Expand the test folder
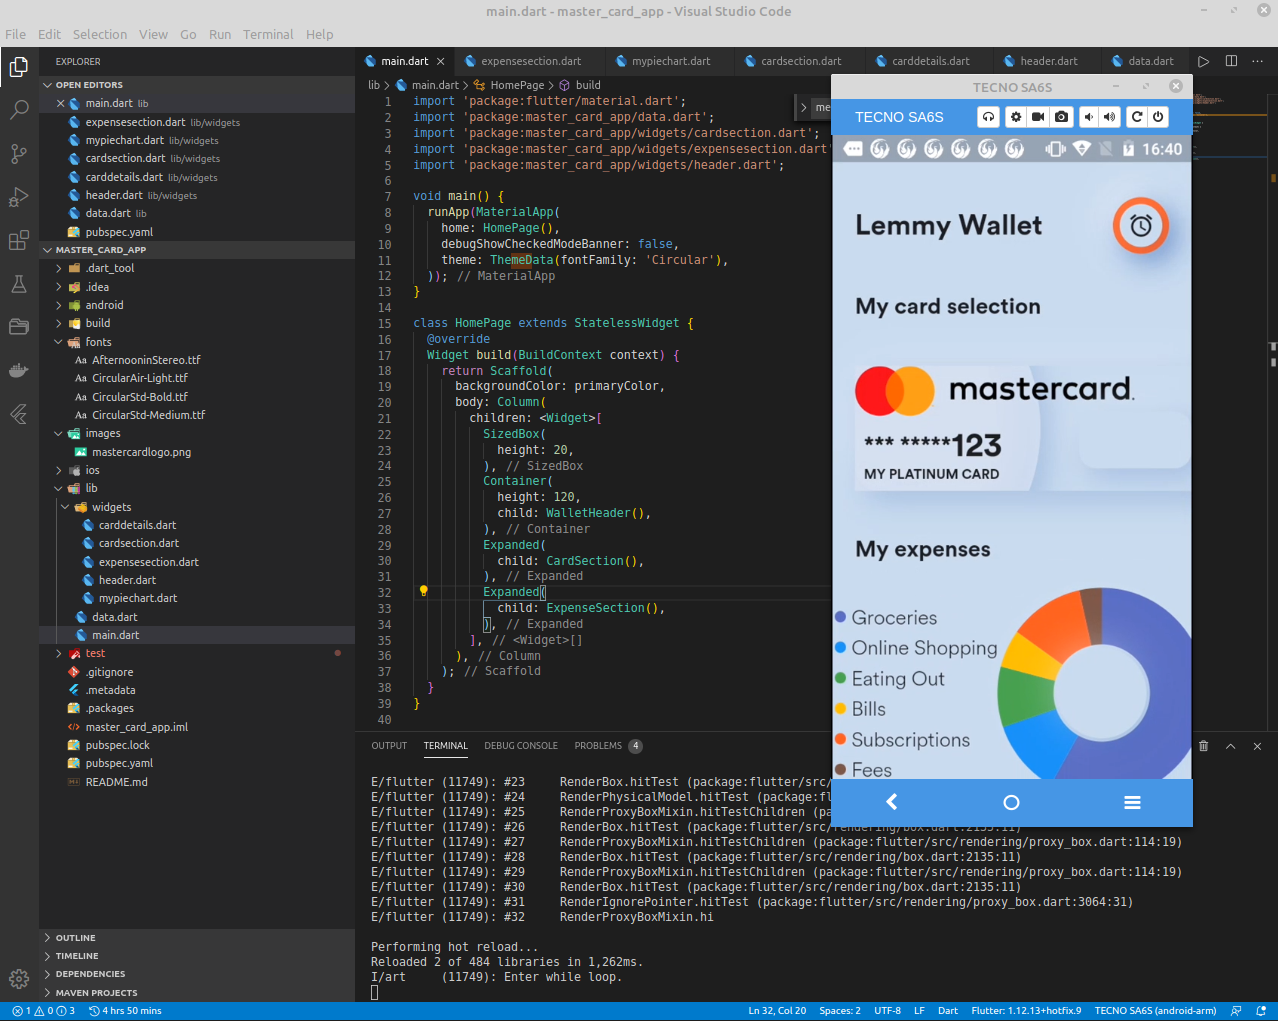This screenshot has width=1278, height=1021. click(197, 653)
